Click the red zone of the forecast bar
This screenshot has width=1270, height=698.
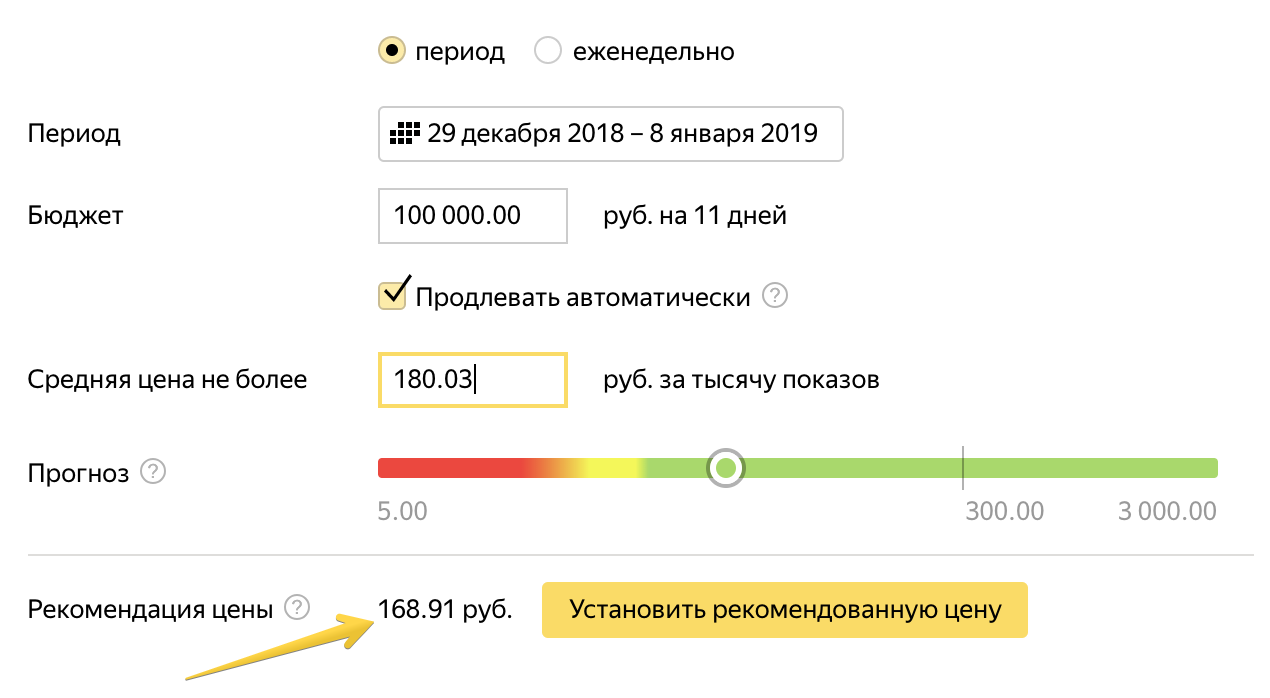(x=450, y=468)
